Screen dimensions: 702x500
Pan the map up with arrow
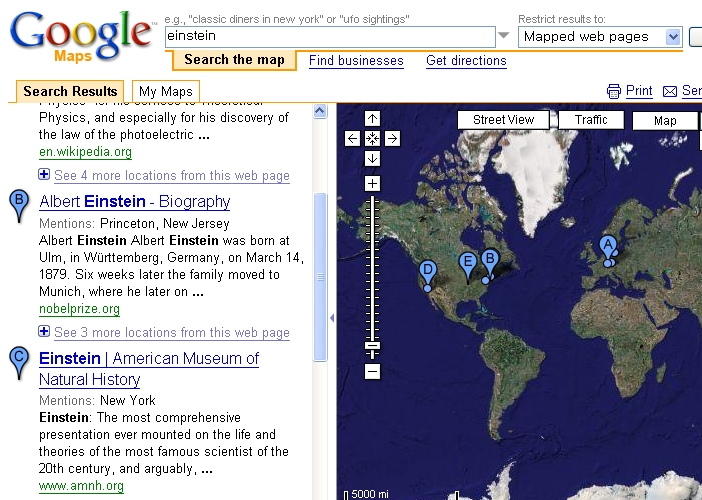tap(372, 119)
